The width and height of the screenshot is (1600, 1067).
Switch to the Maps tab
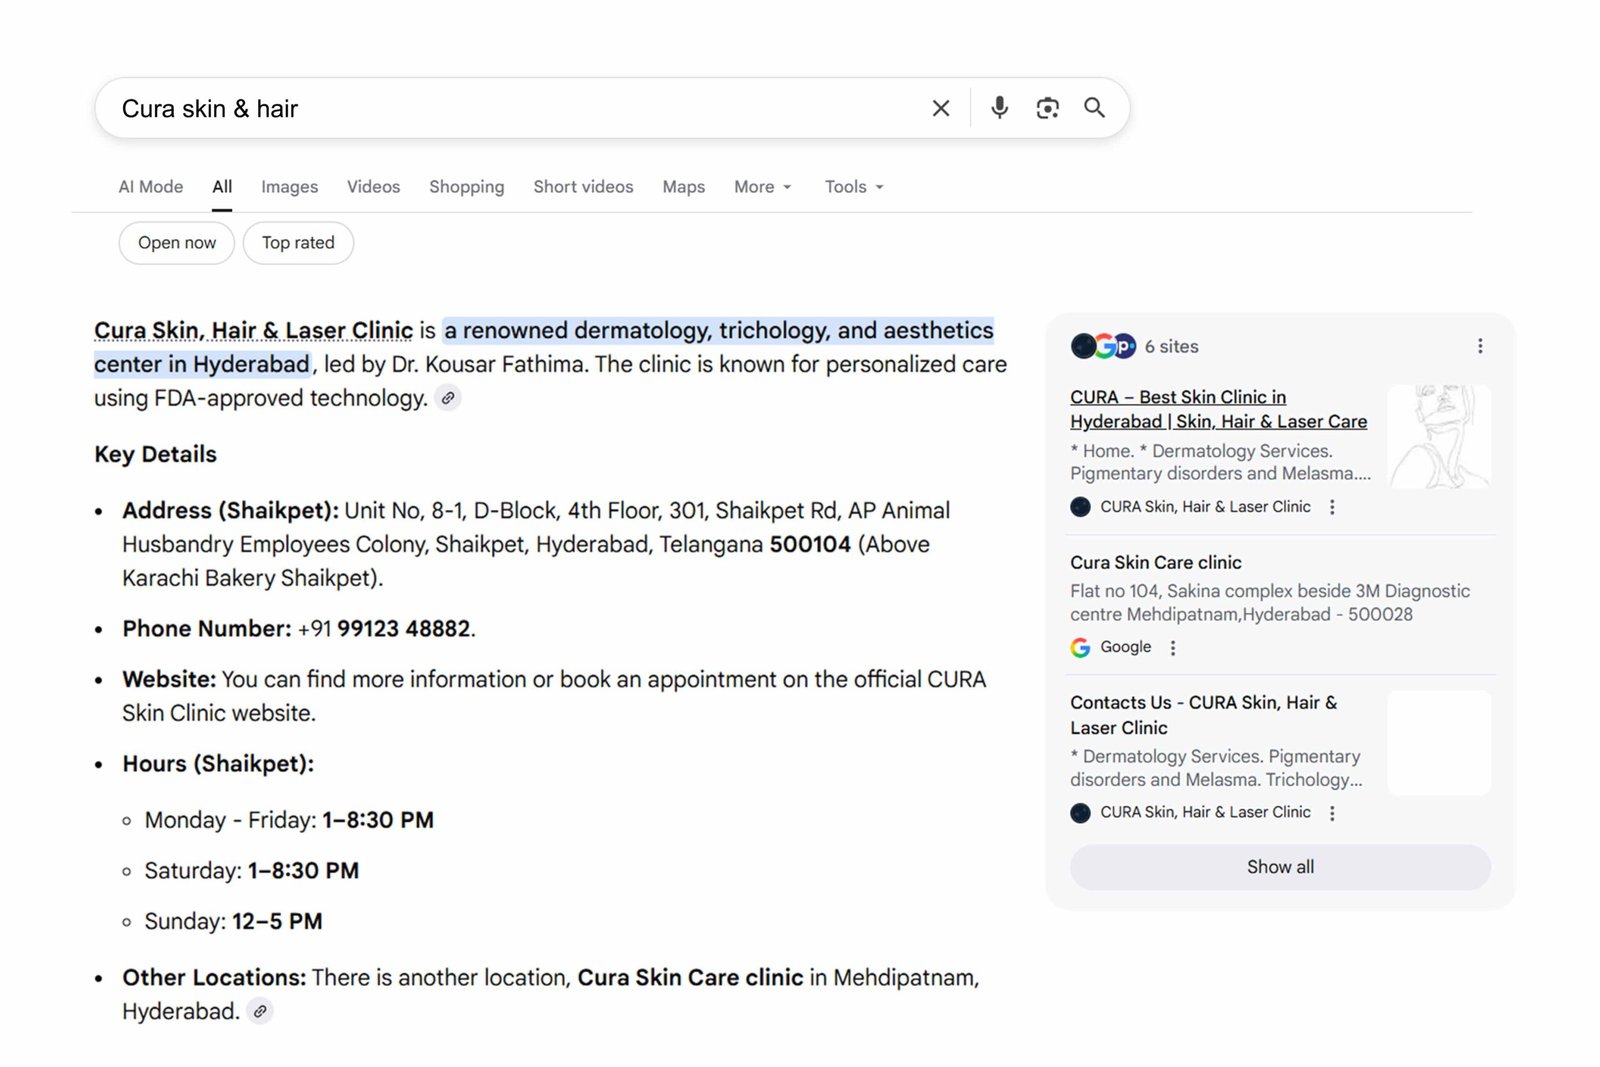(683, 187)
